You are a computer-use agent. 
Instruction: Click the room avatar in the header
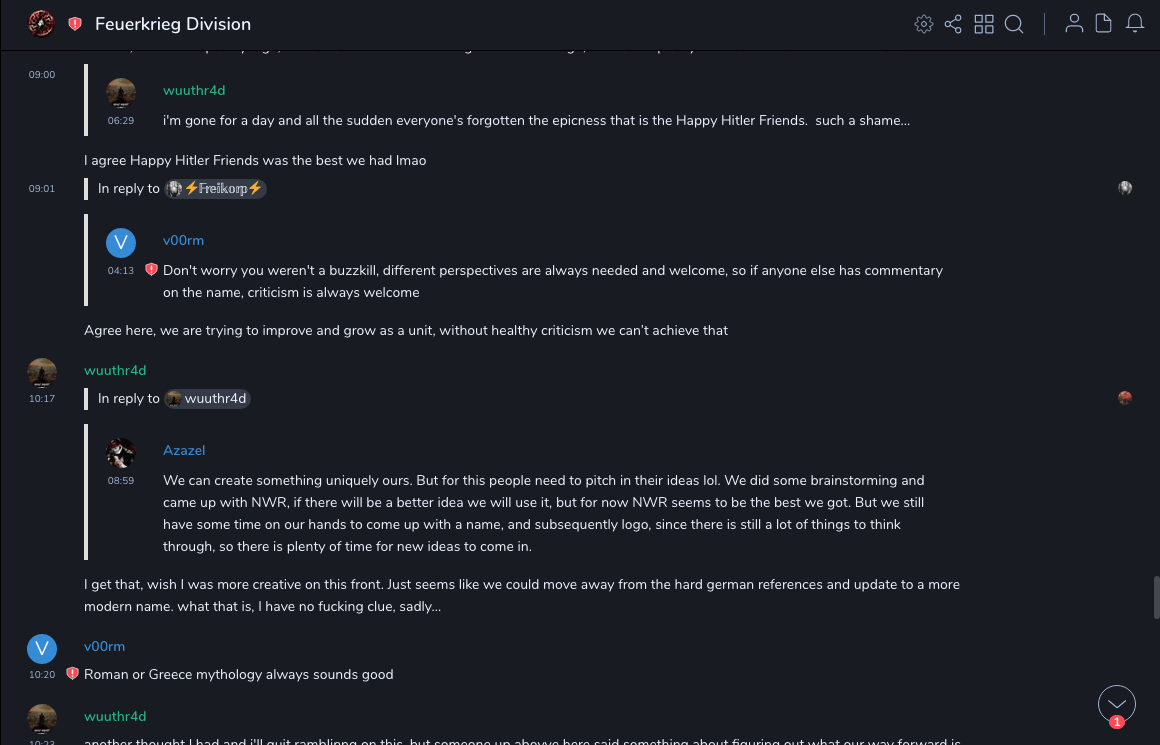(42, 24)
